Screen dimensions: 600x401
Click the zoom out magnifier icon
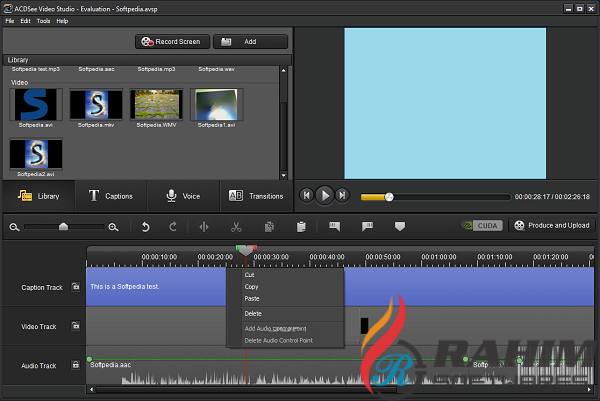tap(15, 227)
